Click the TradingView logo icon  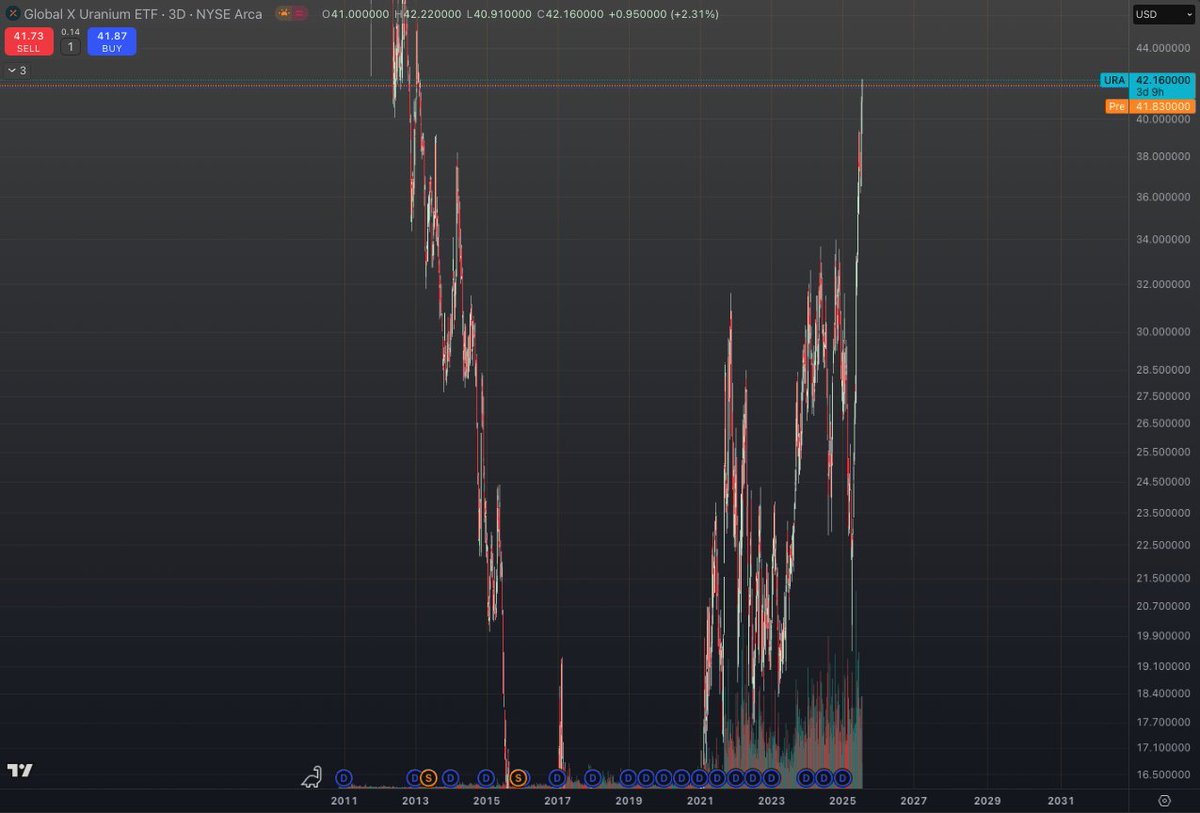[19, 770]
